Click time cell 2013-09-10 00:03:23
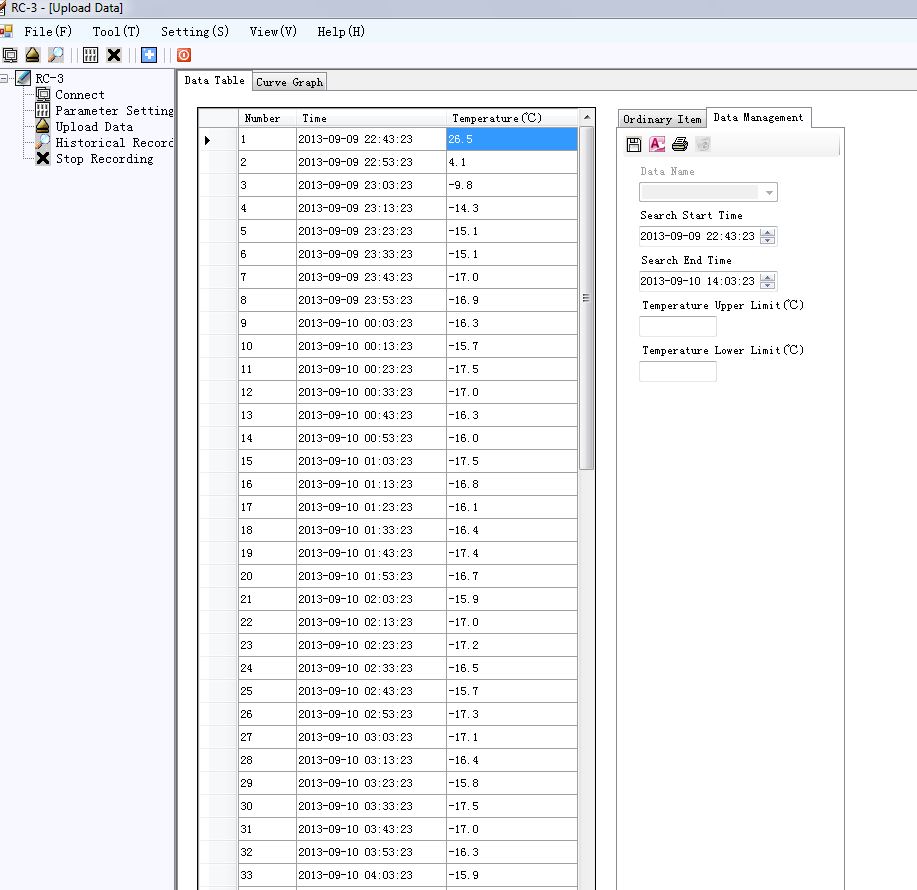Viewport: 917px width, 890px height. [371, 323]
